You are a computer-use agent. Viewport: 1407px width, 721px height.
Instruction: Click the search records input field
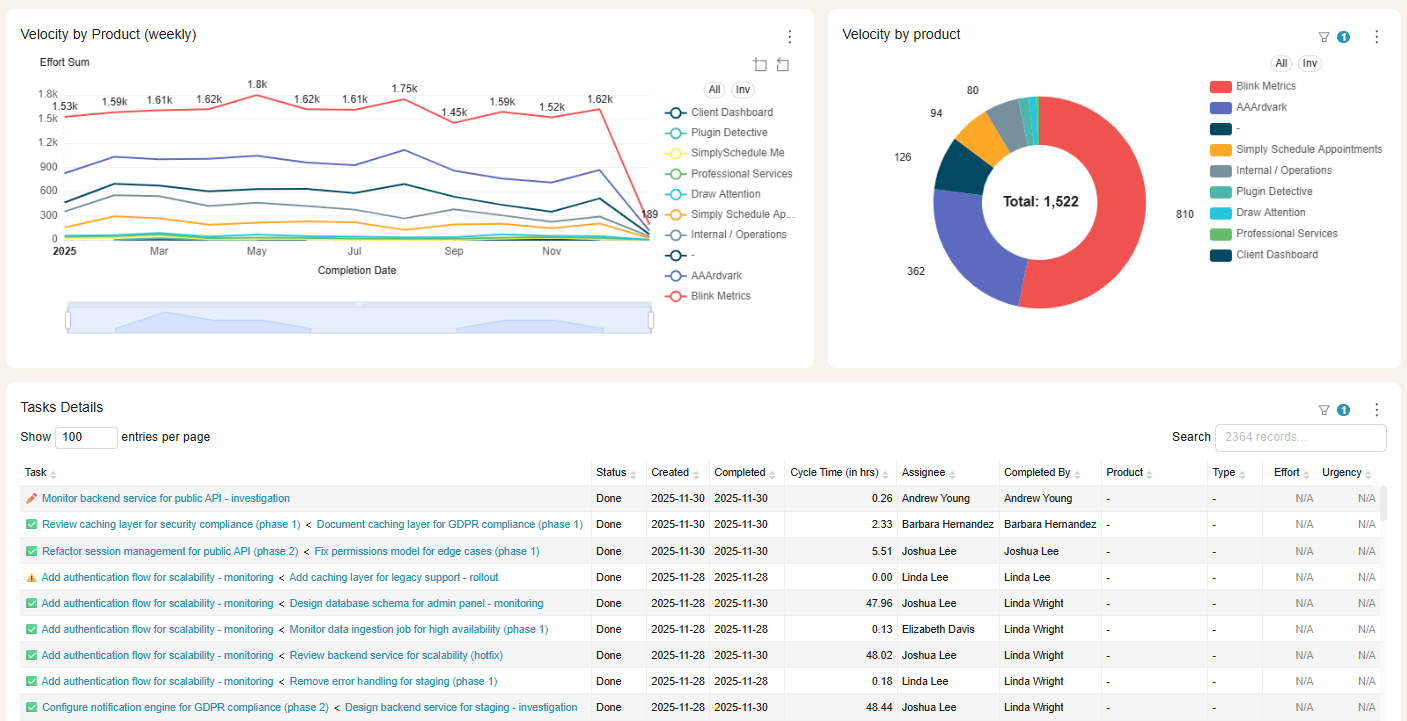[x=1300, y=438]
